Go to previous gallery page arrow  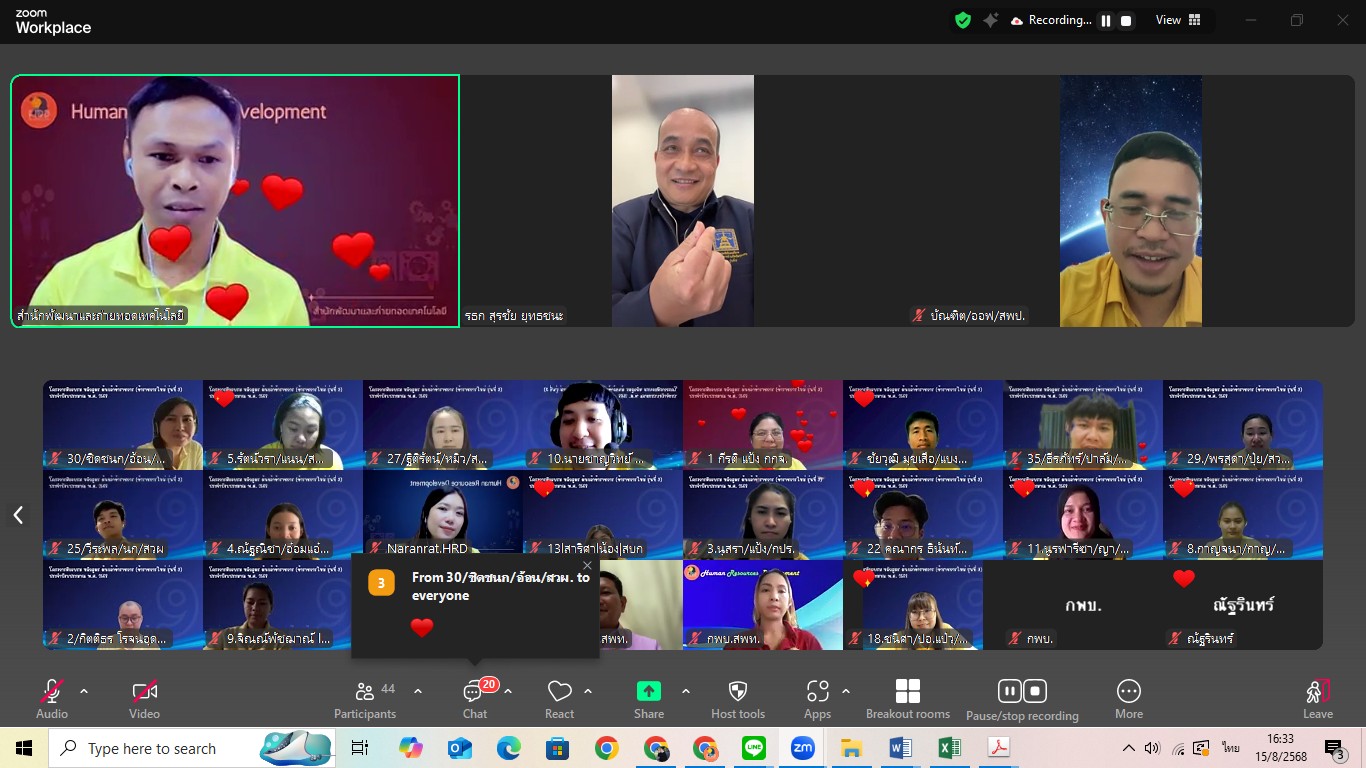click(x=18, y=515)
